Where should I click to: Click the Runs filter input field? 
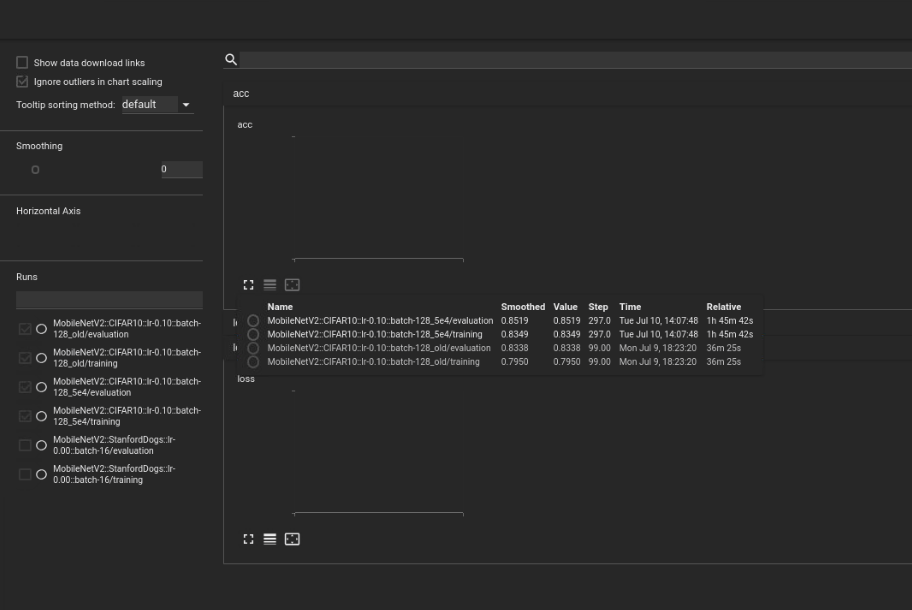click(x=109, y=300)
